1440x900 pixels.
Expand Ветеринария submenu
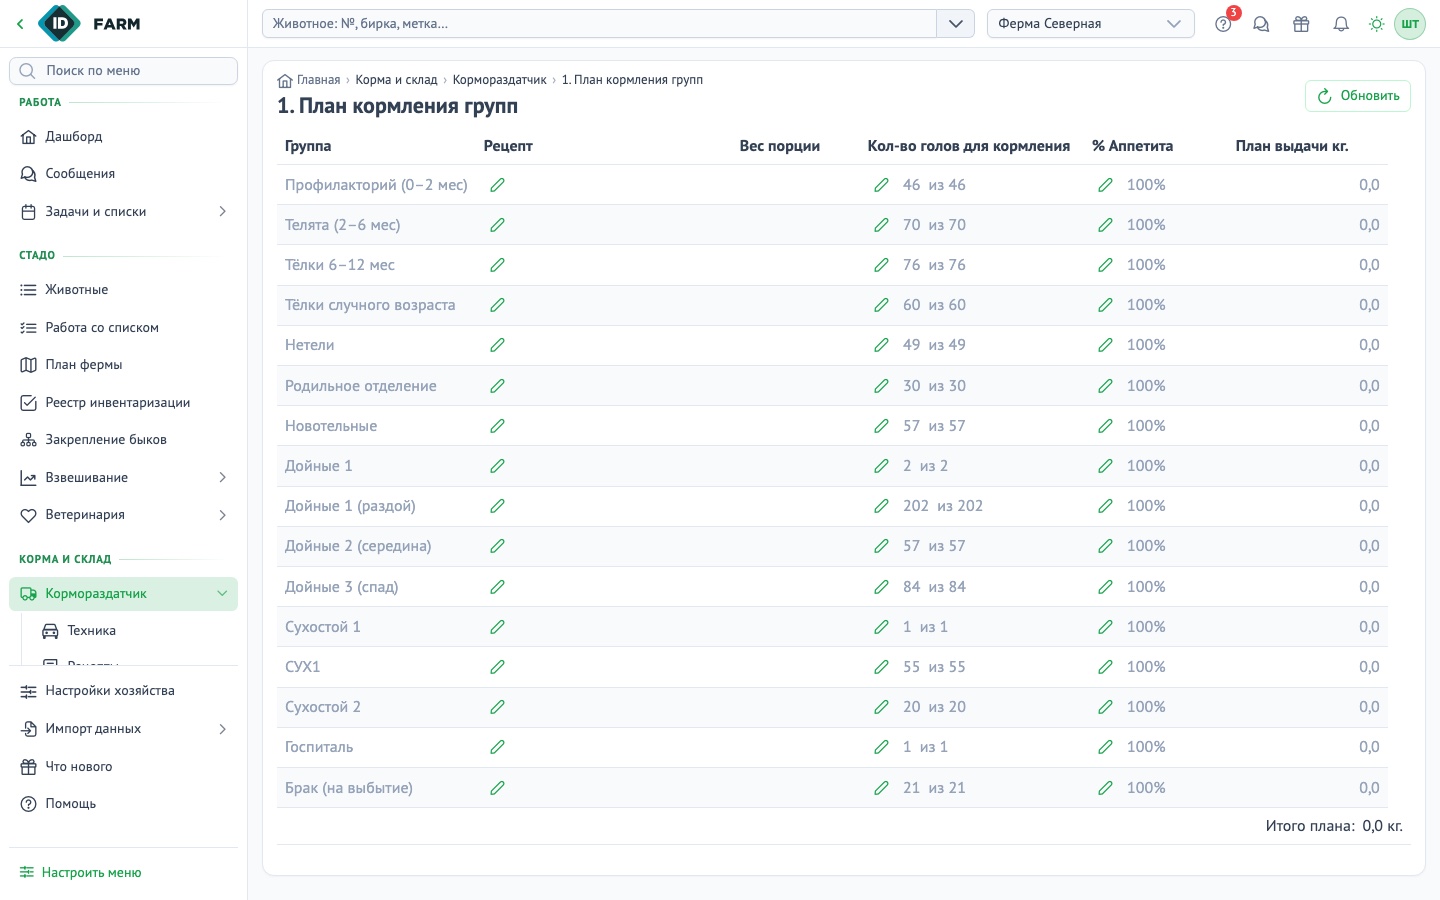click(x=222, y=515)
